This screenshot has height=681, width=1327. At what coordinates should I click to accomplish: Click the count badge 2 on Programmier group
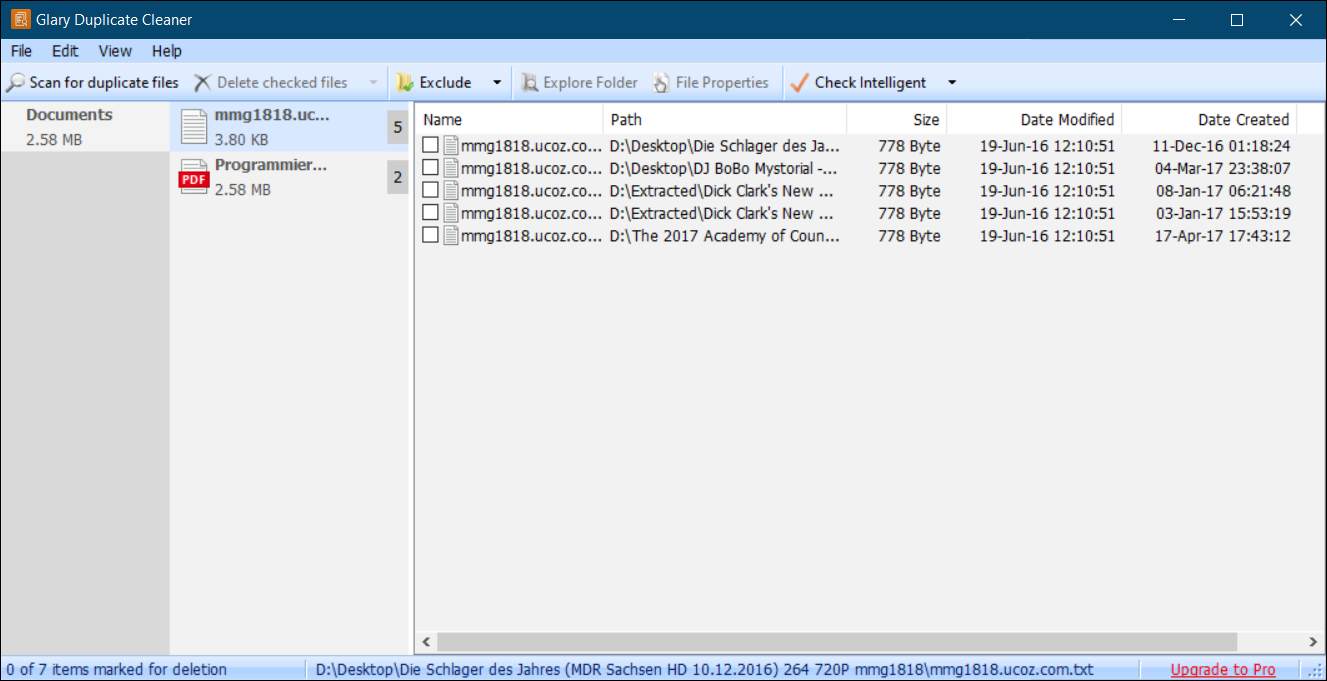(397, 177)
